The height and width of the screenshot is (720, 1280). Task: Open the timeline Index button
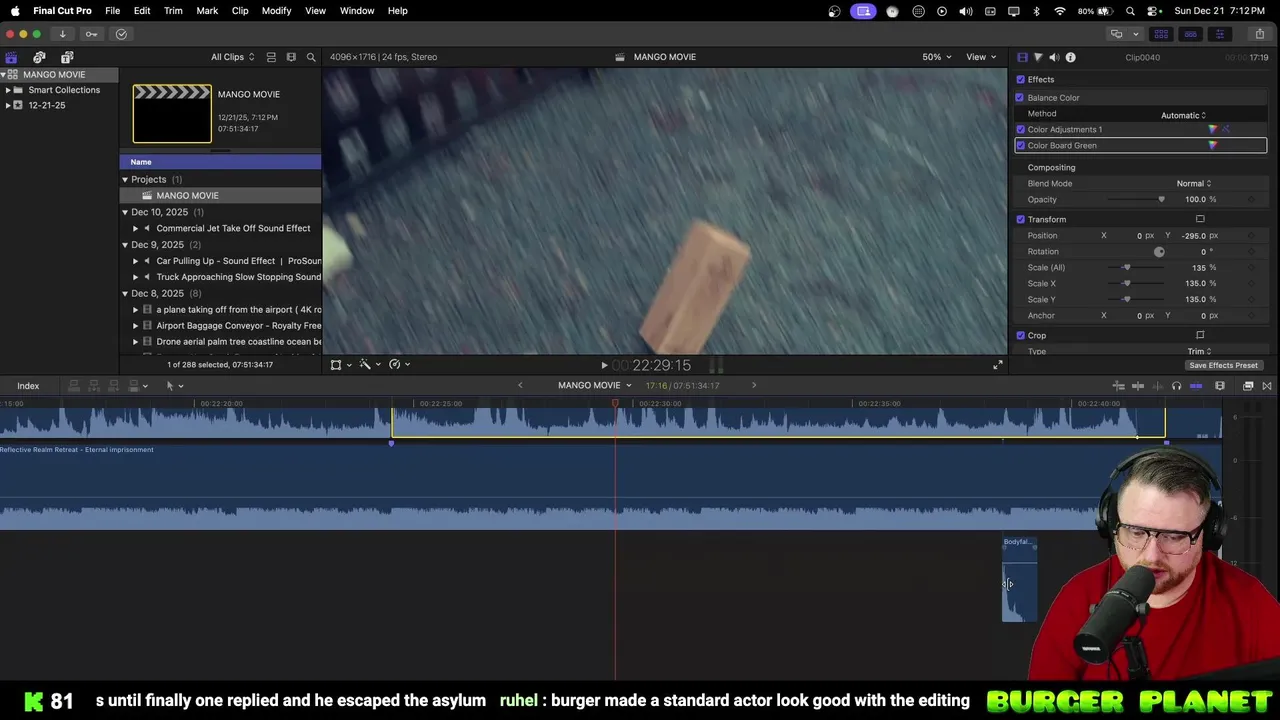(28, 386)
